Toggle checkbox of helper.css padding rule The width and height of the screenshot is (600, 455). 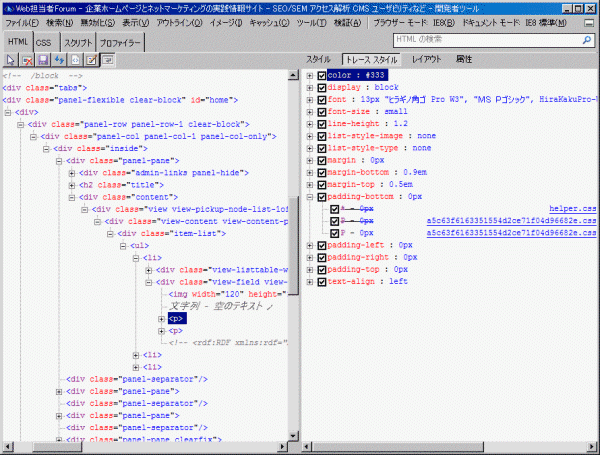[x=334, y=209]
